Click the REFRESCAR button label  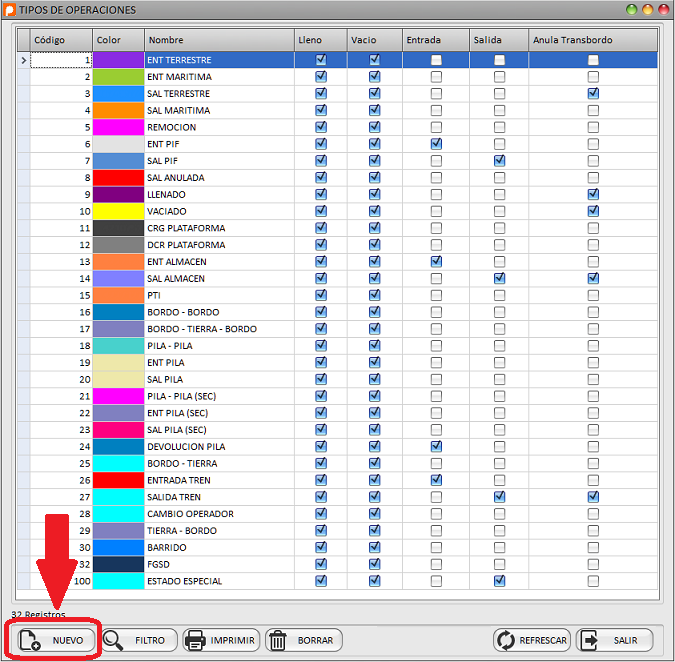tap(543, 640)
